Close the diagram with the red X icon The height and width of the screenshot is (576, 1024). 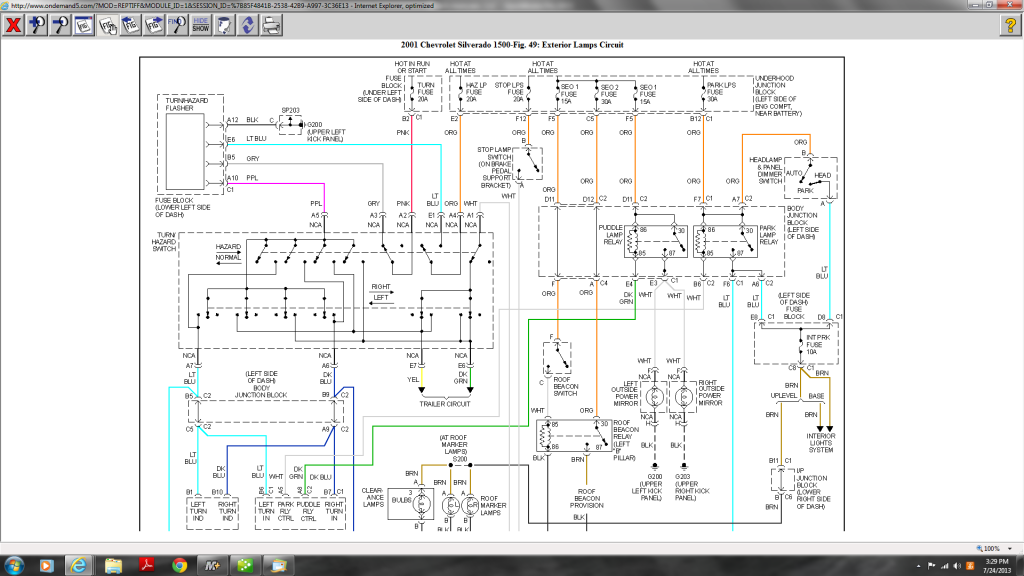13,25
